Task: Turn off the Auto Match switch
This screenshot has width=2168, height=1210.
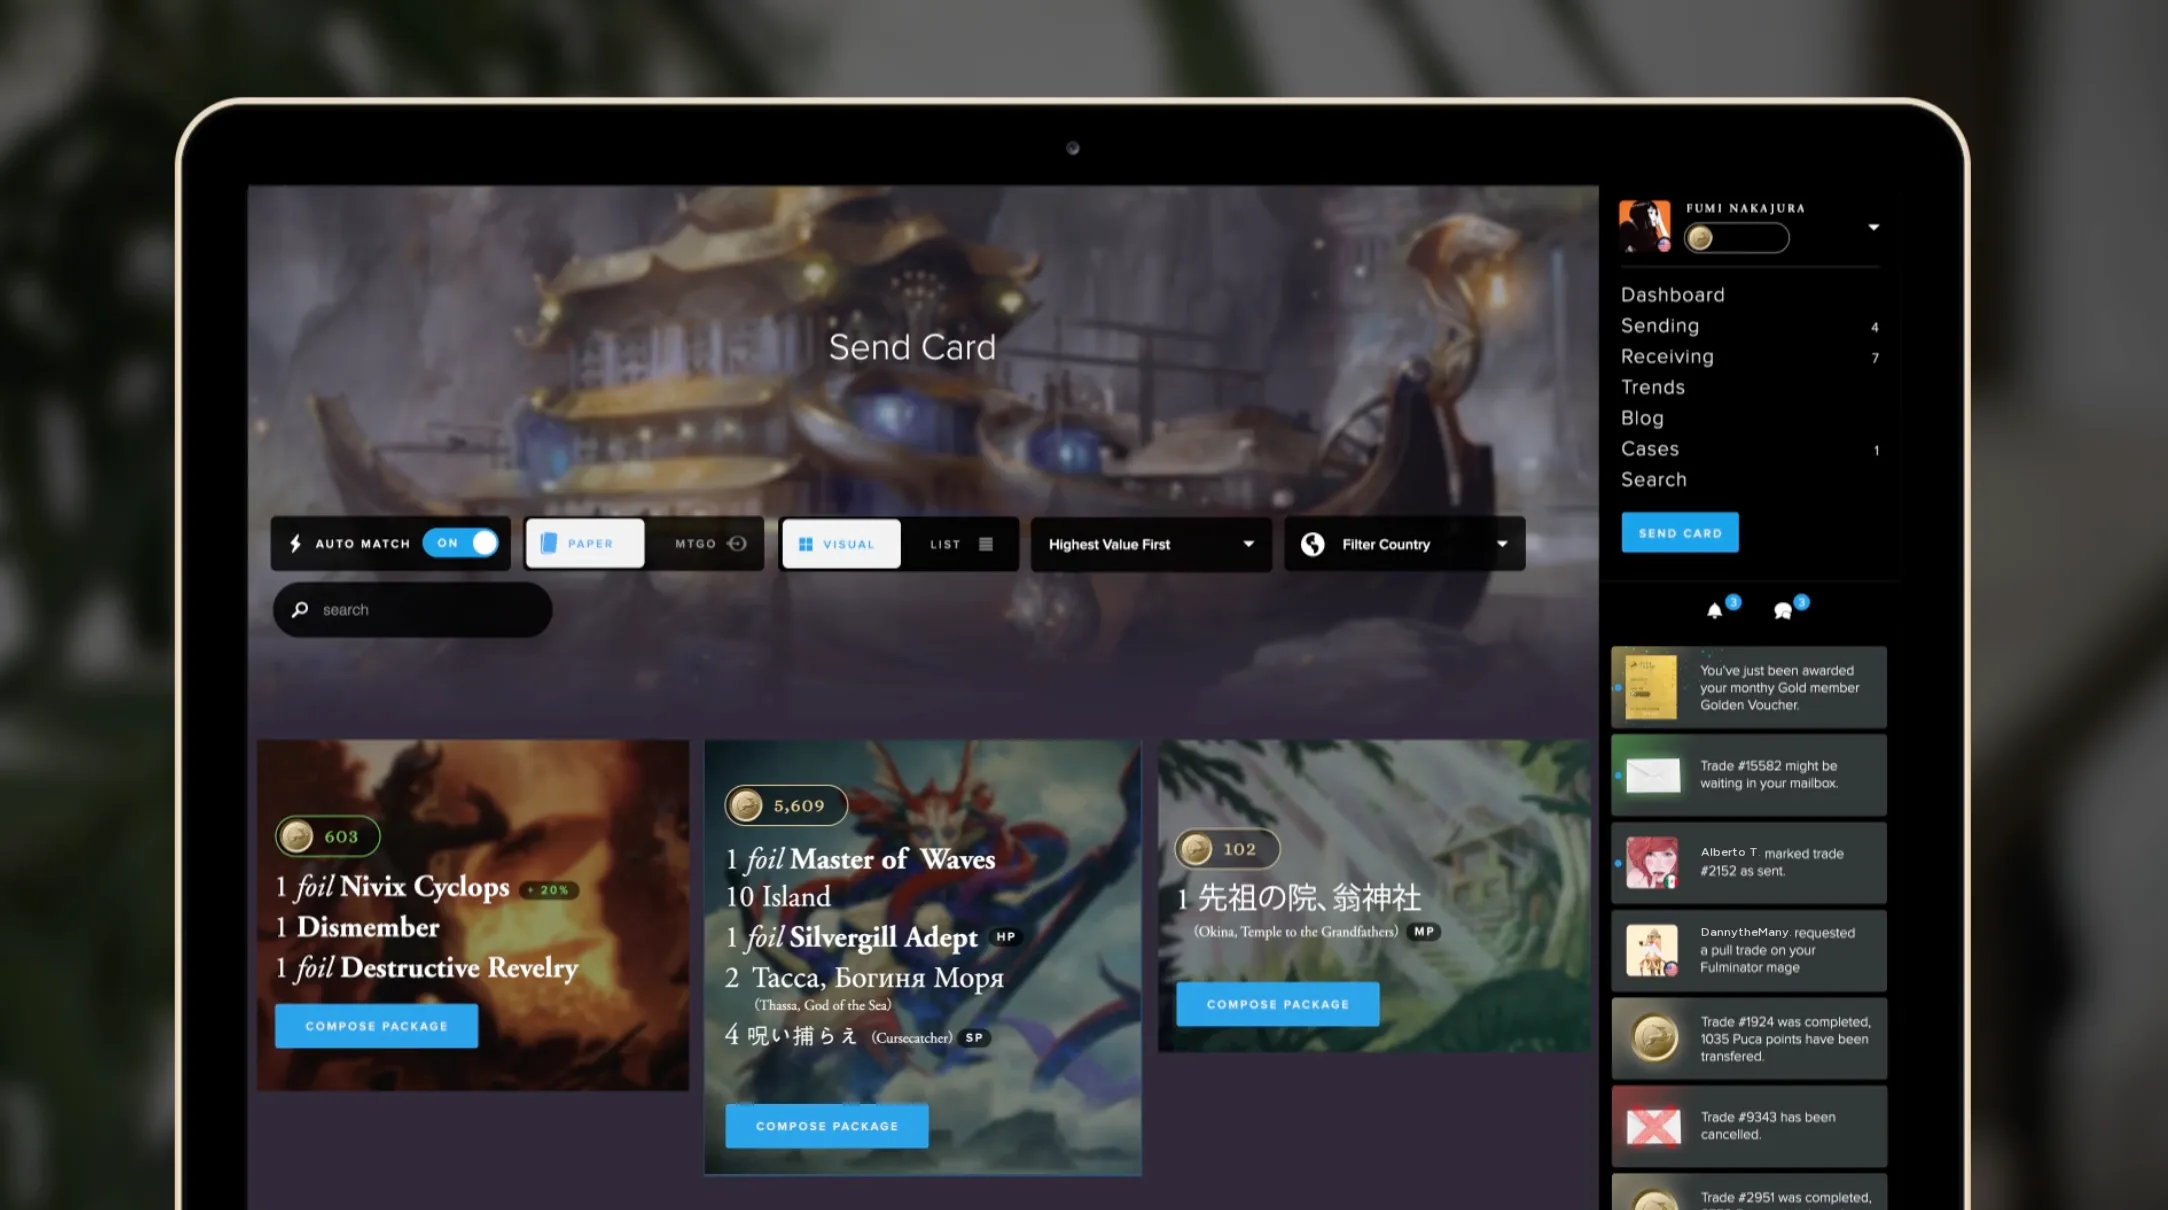Action: (x=460, y=543)
